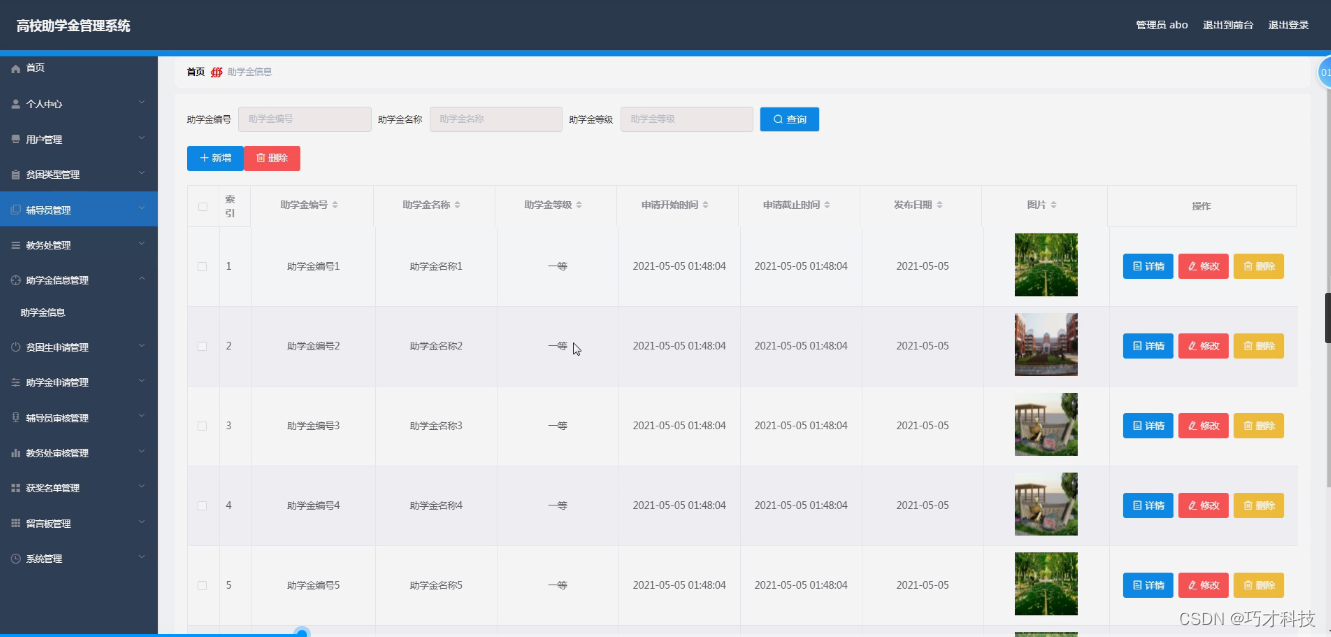Click the pencil 修改 icon on row 2
This screenshot has width=1331, height=637.
pyautogui.click(x=1191, y=345)
